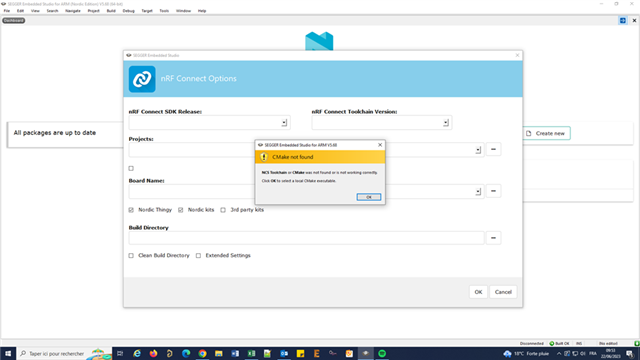The height and width of the screenshot is (360, 640).
Task: Open Task View from the taskbar
Action: [120, 353]
